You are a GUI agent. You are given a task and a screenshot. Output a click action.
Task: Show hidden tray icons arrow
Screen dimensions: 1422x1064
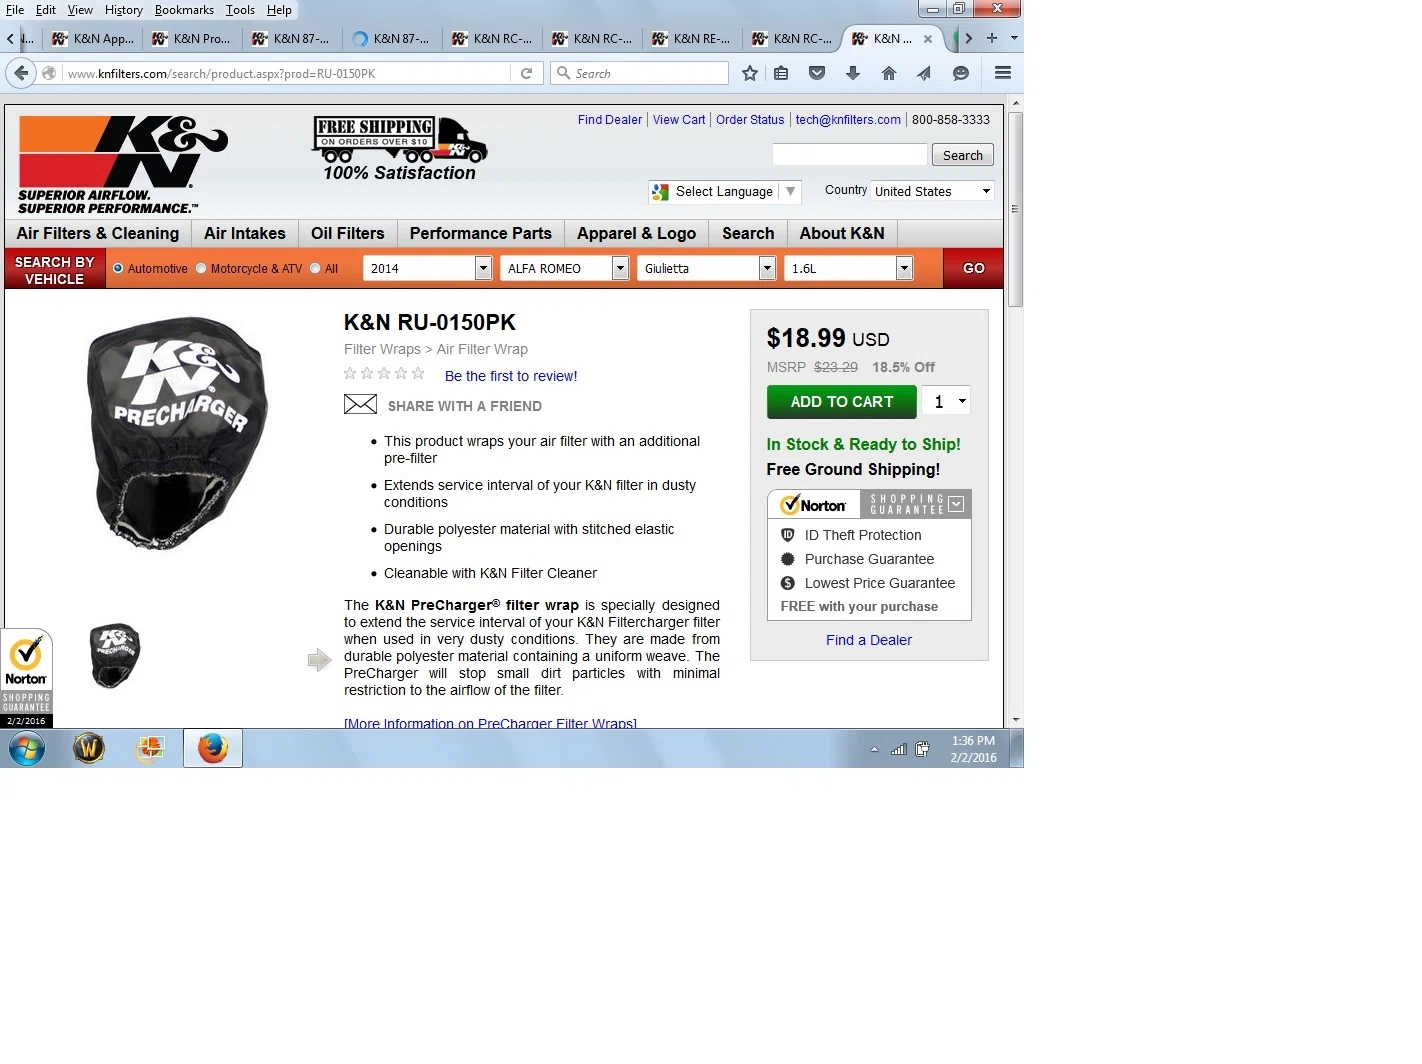point(875,749)
